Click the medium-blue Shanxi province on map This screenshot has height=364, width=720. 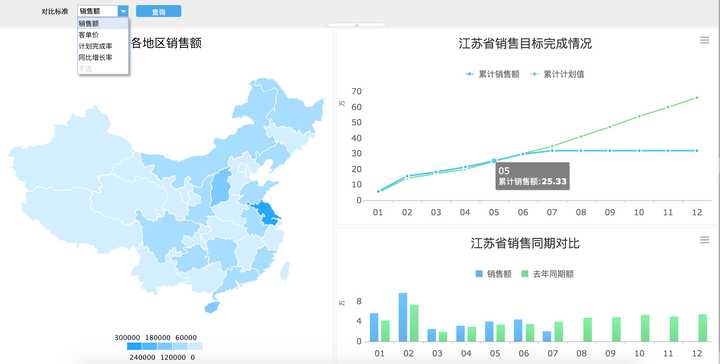[221, 186]
